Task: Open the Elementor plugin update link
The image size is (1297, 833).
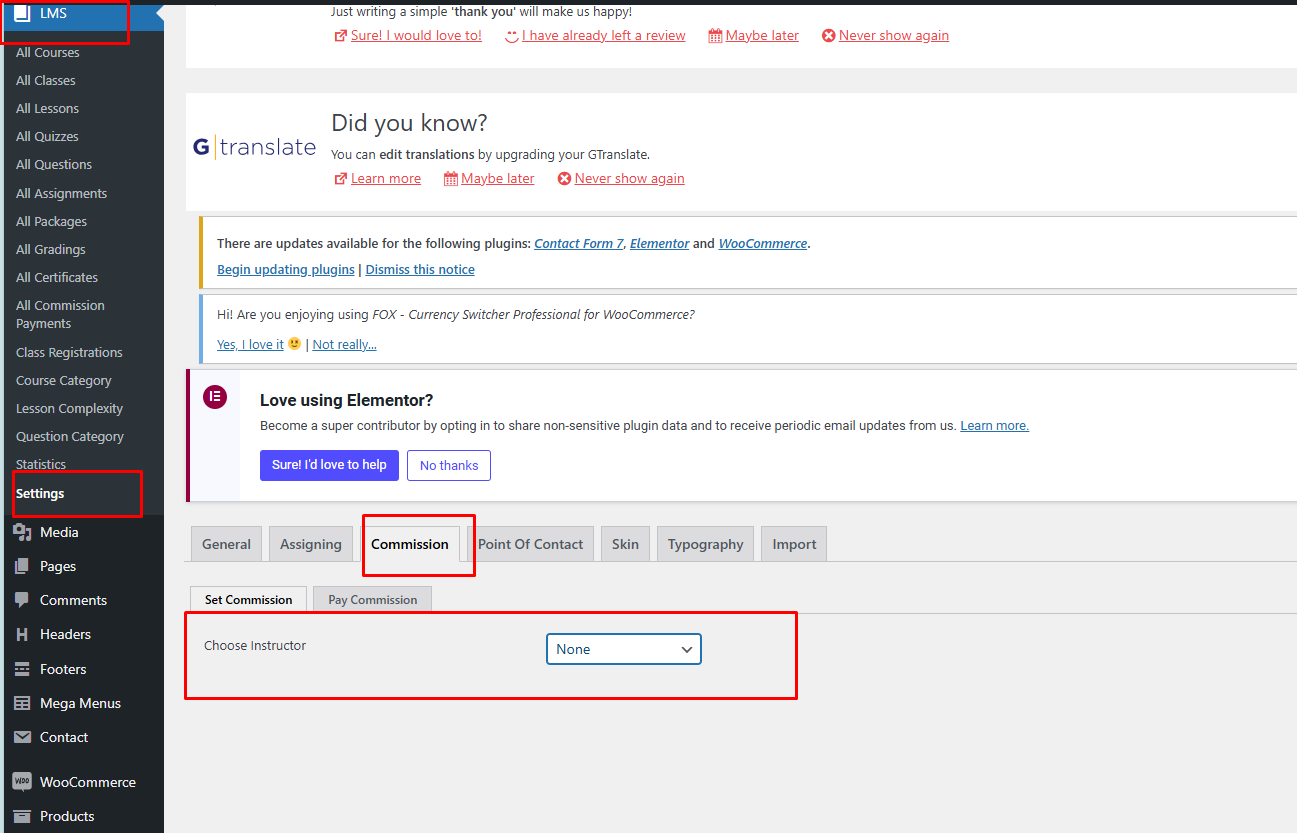Action: coord(659,243)
